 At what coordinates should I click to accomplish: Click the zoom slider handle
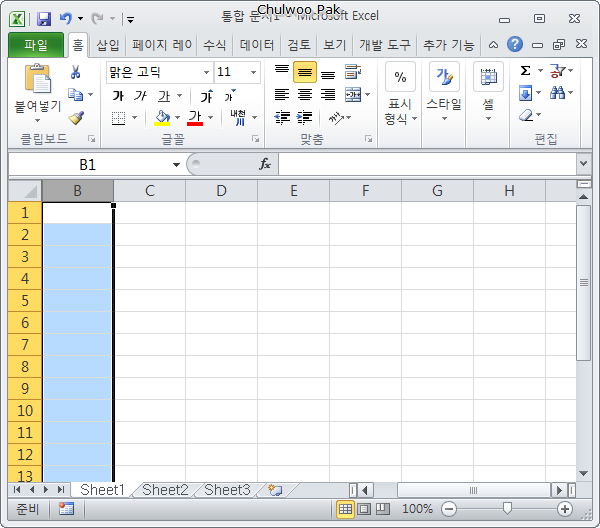[x=507, y=508]
